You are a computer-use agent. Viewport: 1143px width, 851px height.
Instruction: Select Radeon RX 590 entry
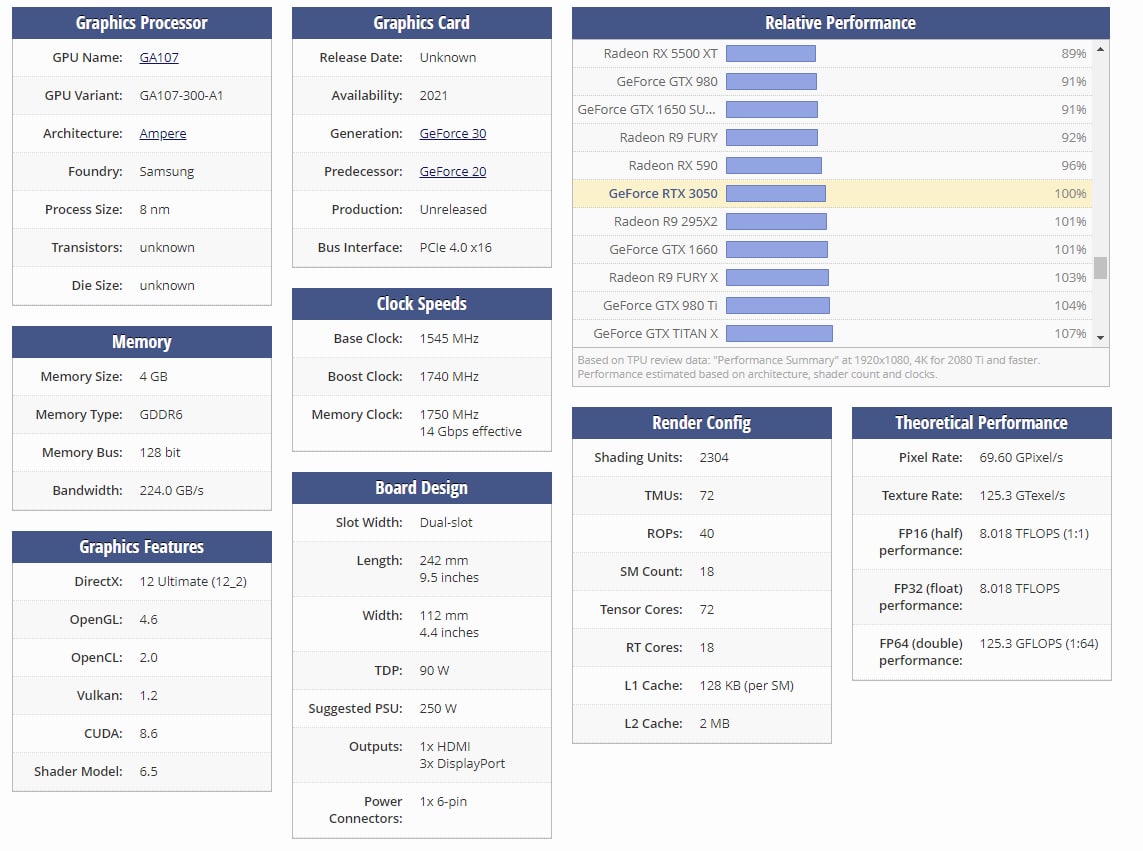[832, 166]
